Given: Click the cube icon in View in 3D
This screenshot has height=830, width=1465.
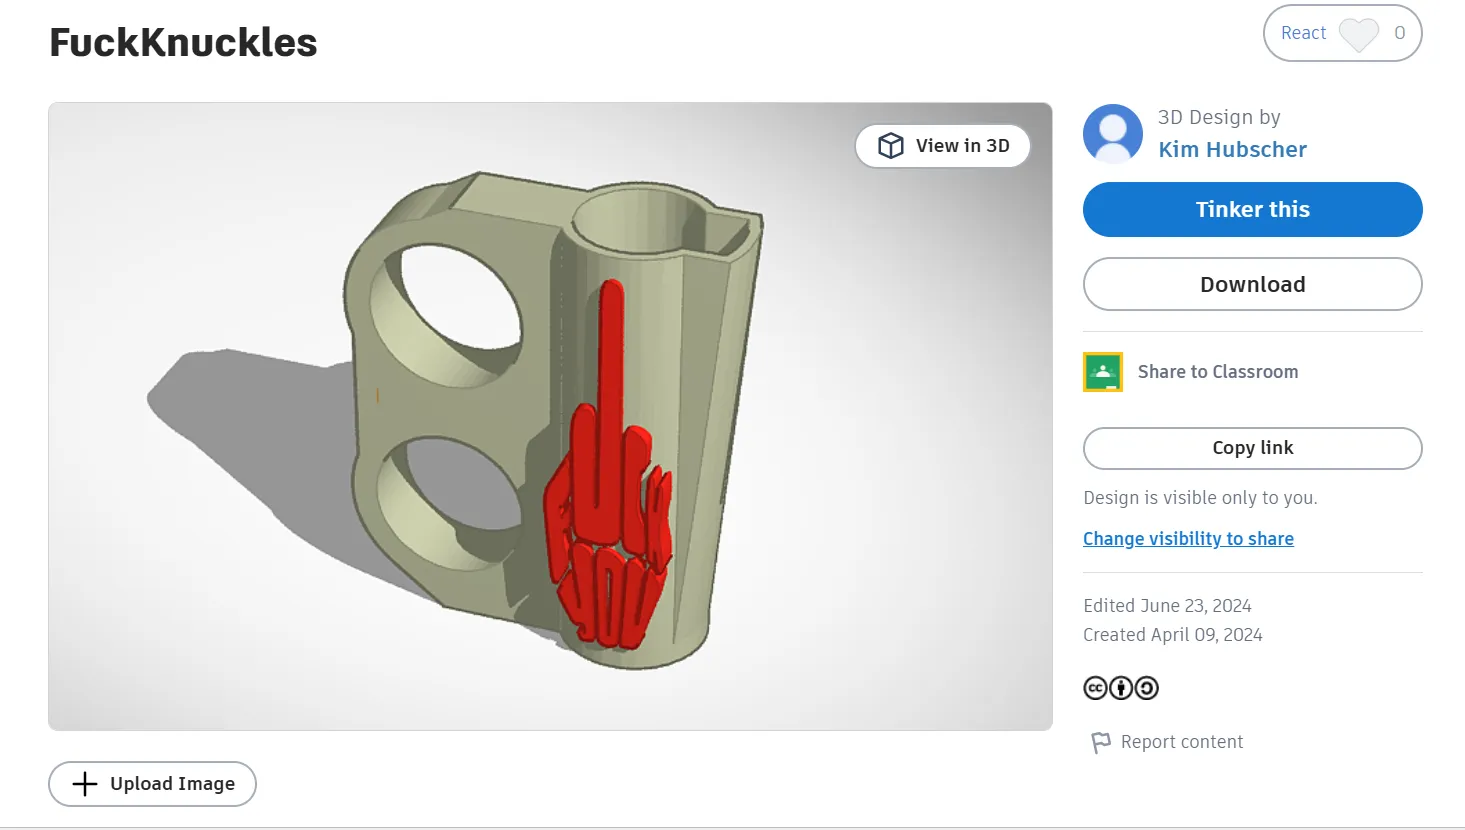Looking at the screenshot, I should pyautogui.click(x=890, y=146).
